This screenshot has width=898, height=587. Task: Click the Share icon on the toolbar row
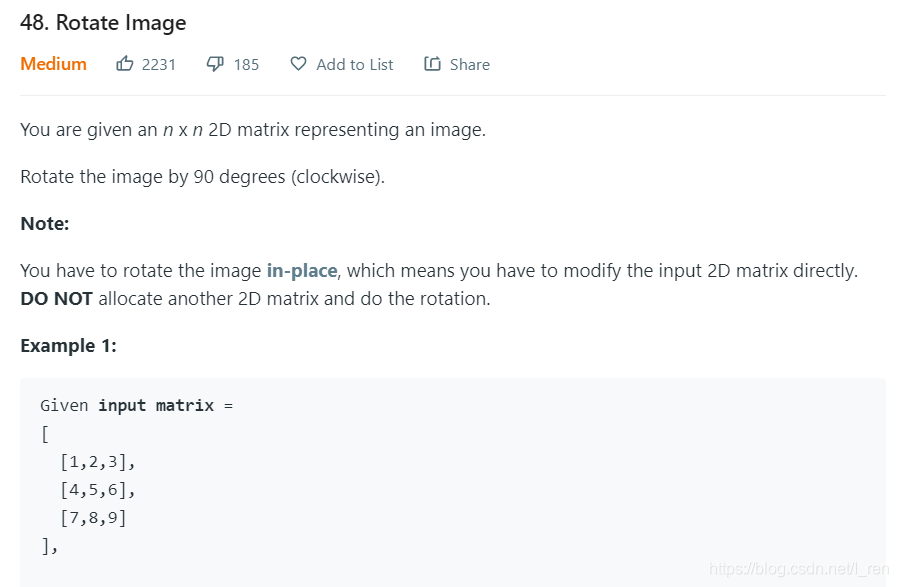[x=431, y=63]
